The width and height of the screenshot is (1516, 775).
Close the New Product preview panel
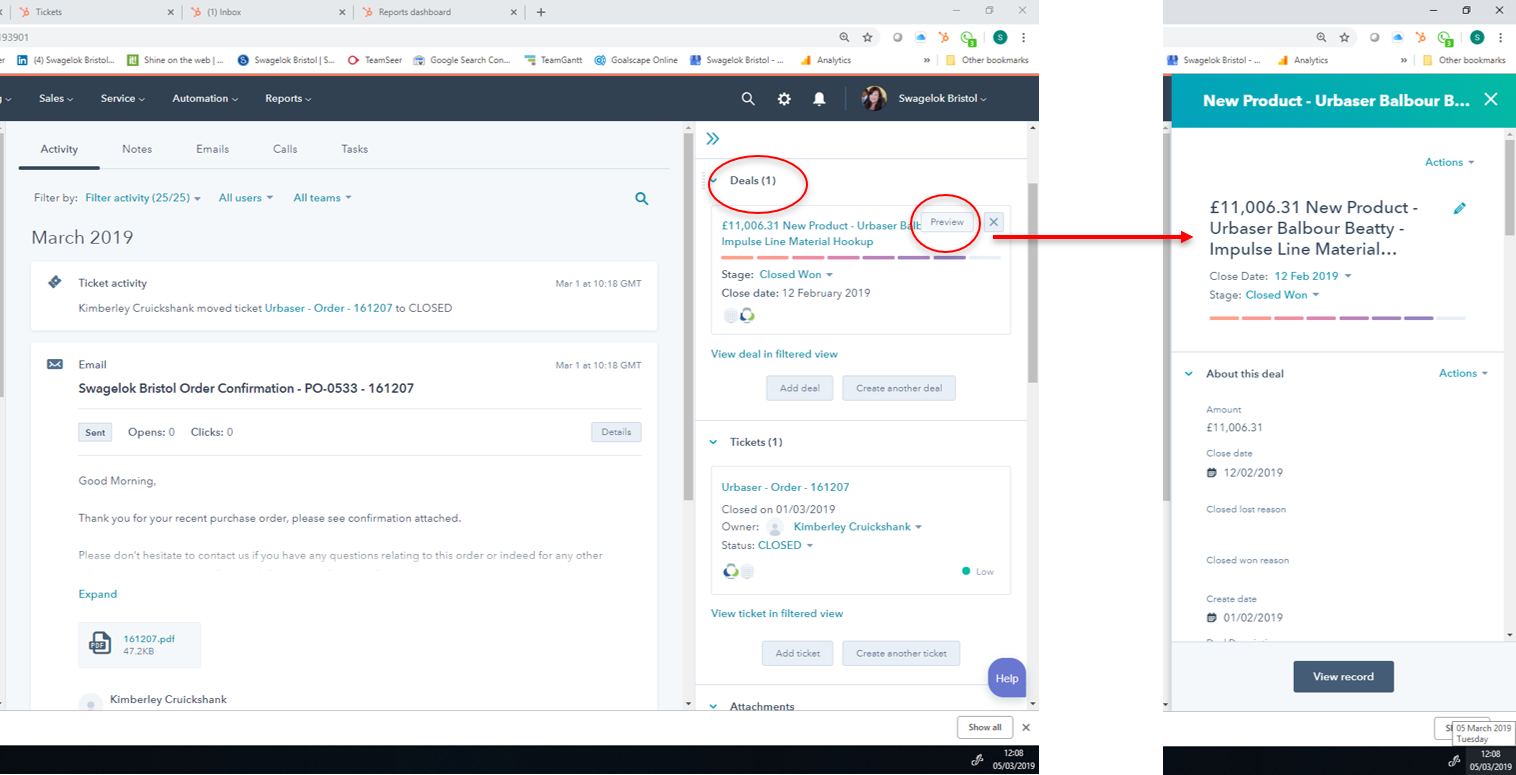(x=1491, y=99)
